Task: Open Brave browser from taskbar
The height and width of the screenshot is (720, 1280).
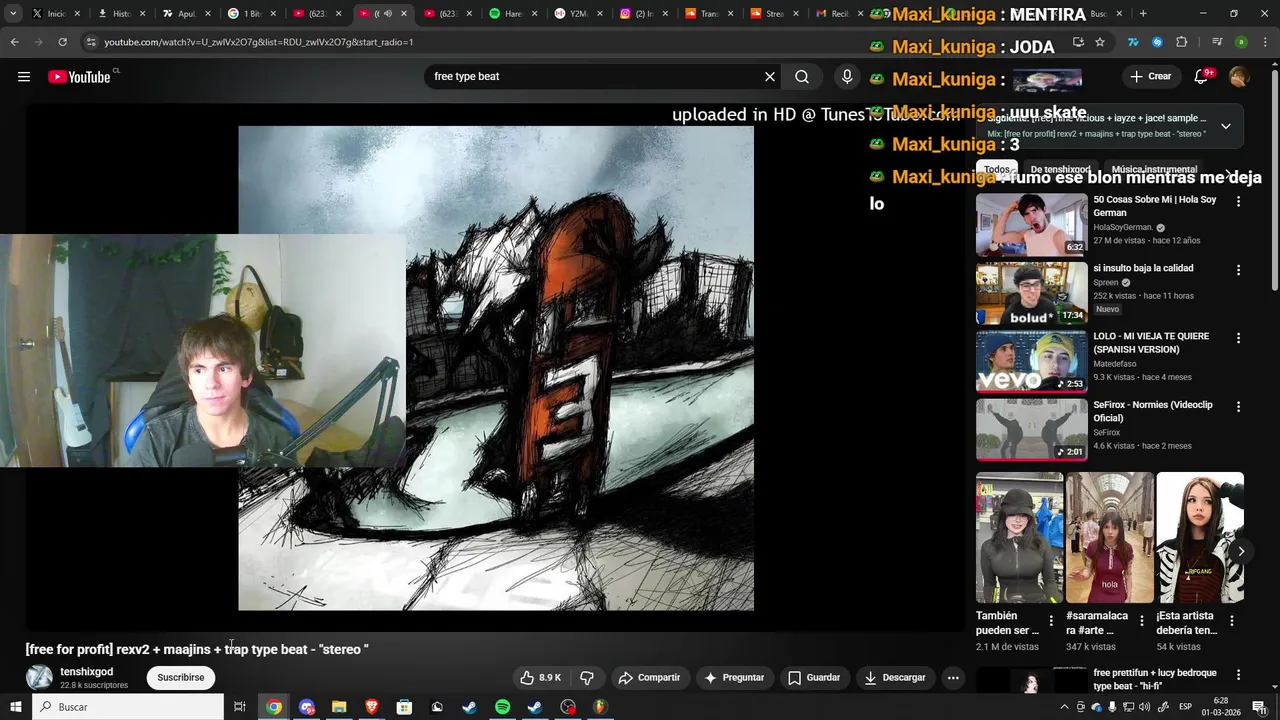Action: [x=372, y=707]
